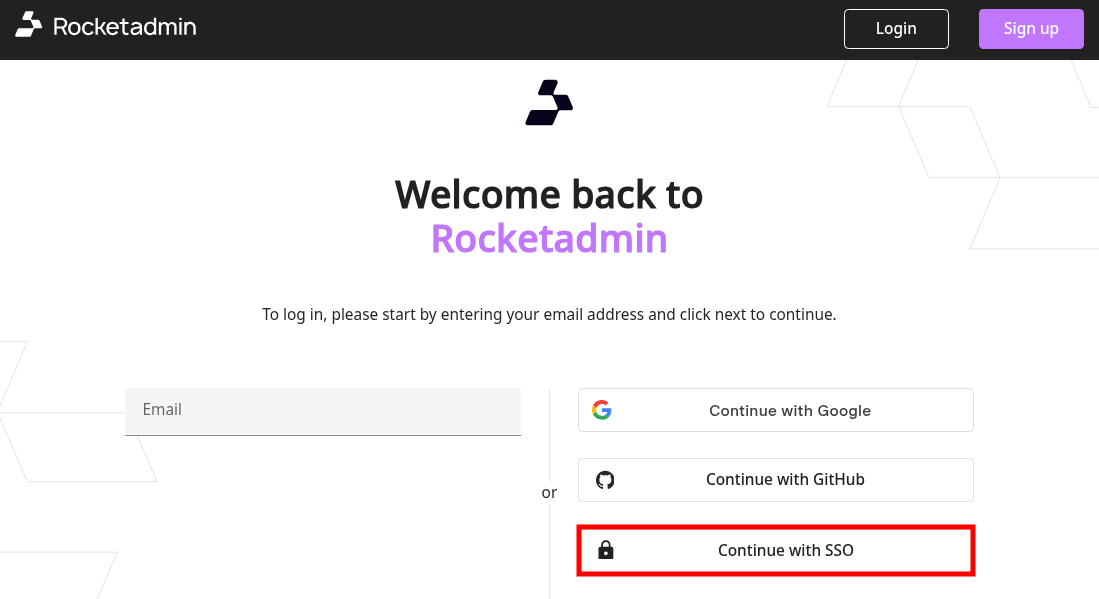
Task: Select Continue with SSO
Action: pos(785,550)
